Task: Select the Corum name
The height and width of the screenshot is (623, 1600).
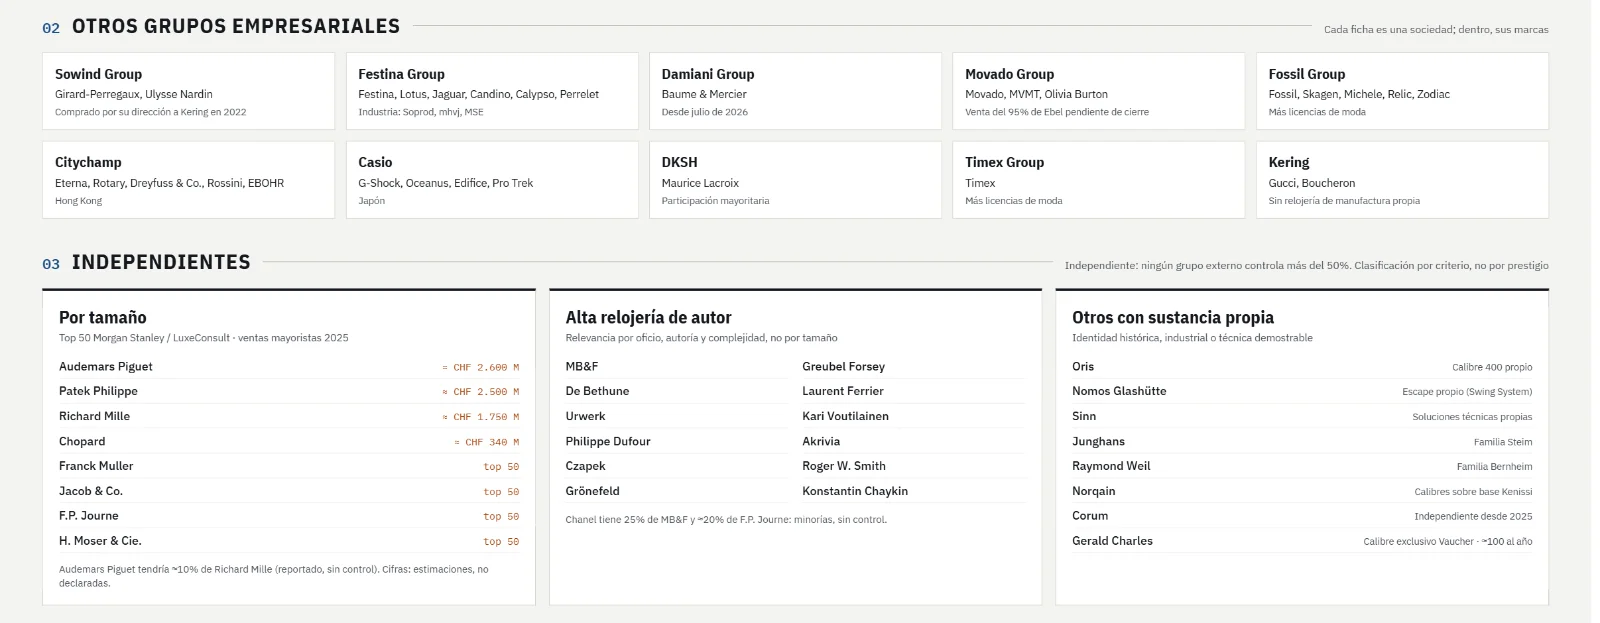Action: 1090,516
